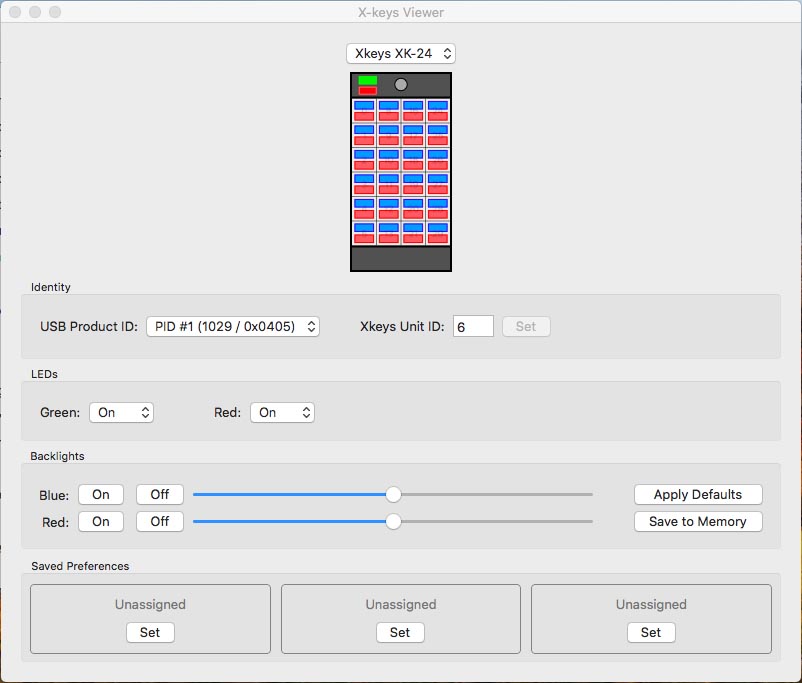Turn Red backlights Off
Image resolution: width=802 pixels, height=683 pixels.
160,521
